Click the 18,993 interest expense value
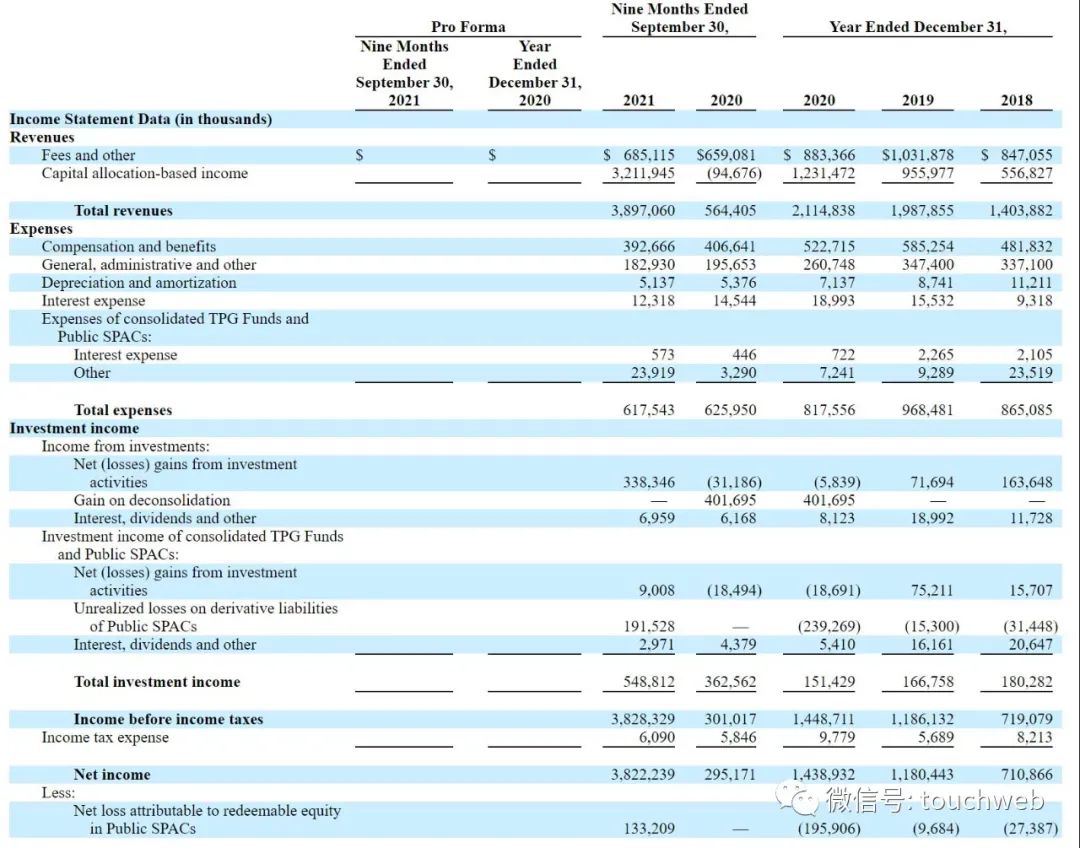This screenshot has height=848, width=1080. 833,301
